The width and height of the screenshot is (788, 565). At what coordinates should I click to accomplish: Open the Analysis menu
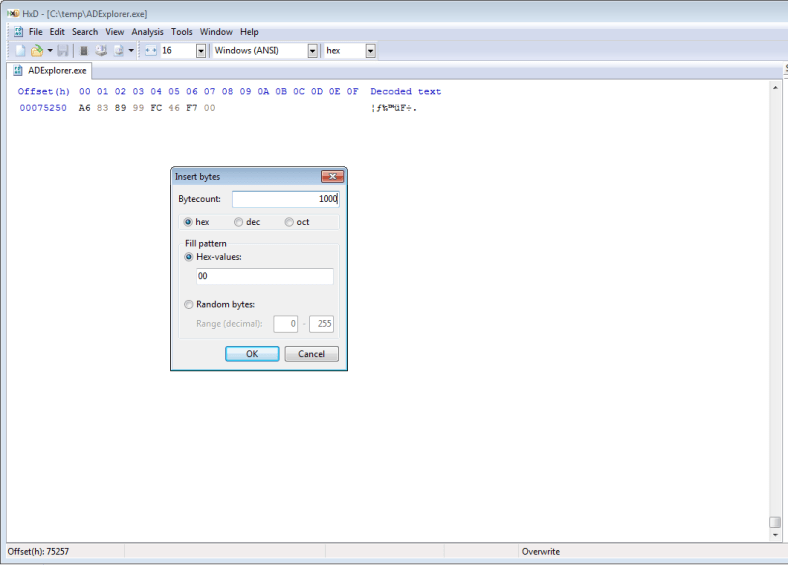(147, 32)
